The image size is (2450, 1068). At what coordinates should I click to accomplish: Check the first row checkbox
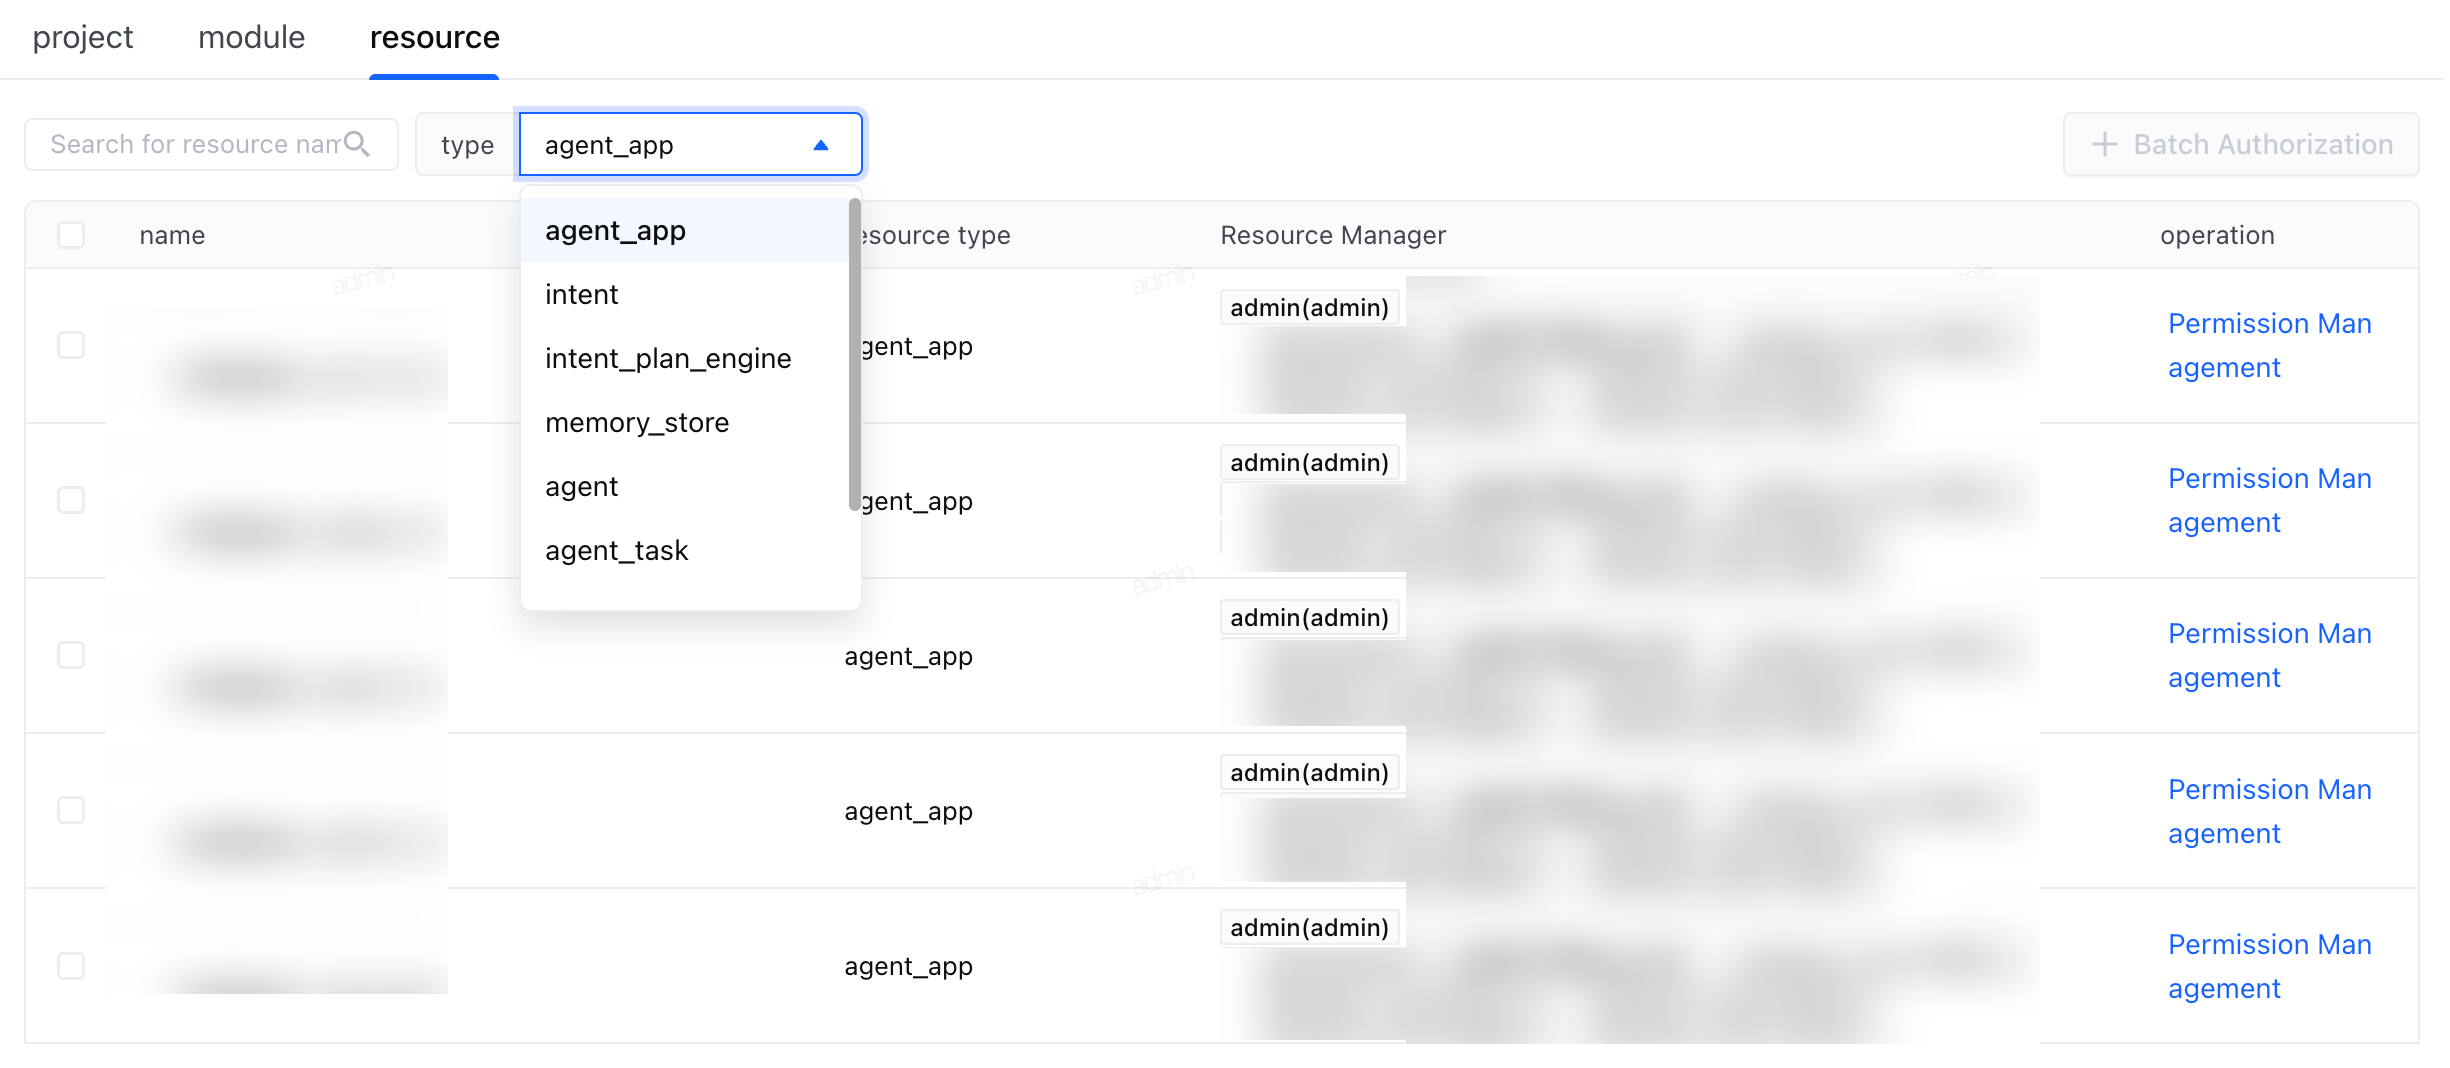click(71, 345)
